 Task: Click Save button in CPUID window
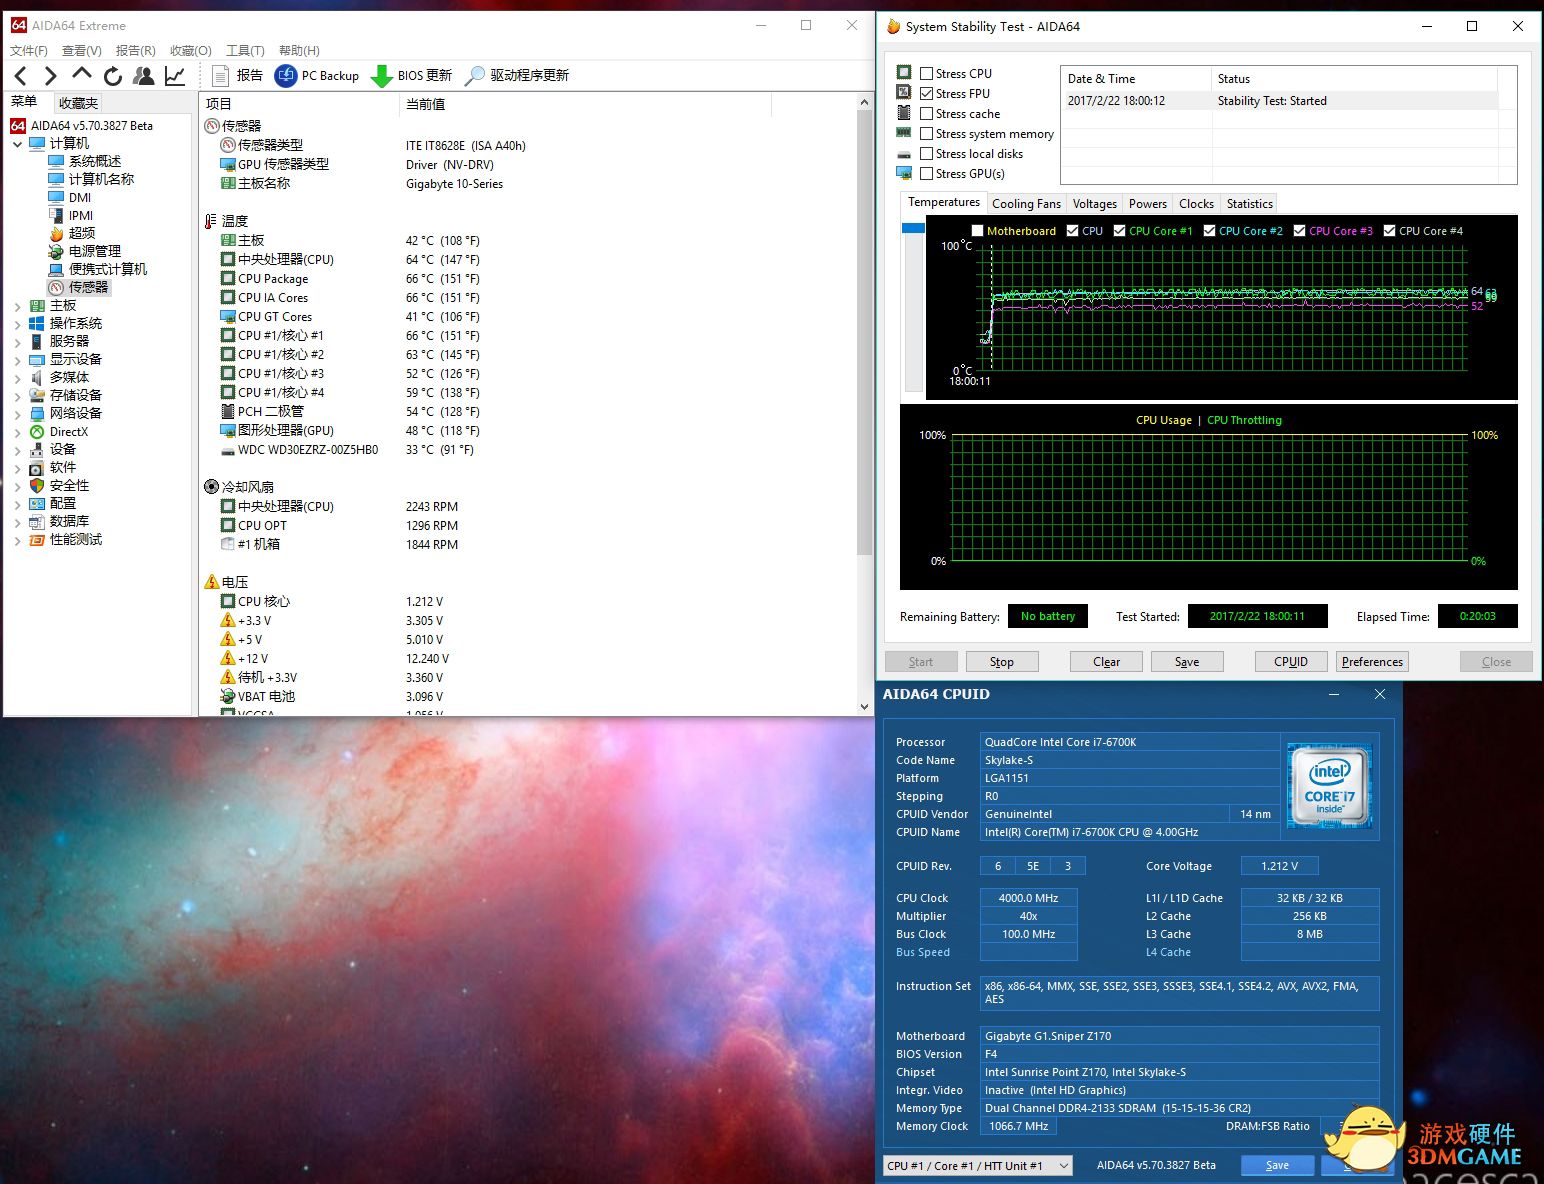pos(1277,1165)
